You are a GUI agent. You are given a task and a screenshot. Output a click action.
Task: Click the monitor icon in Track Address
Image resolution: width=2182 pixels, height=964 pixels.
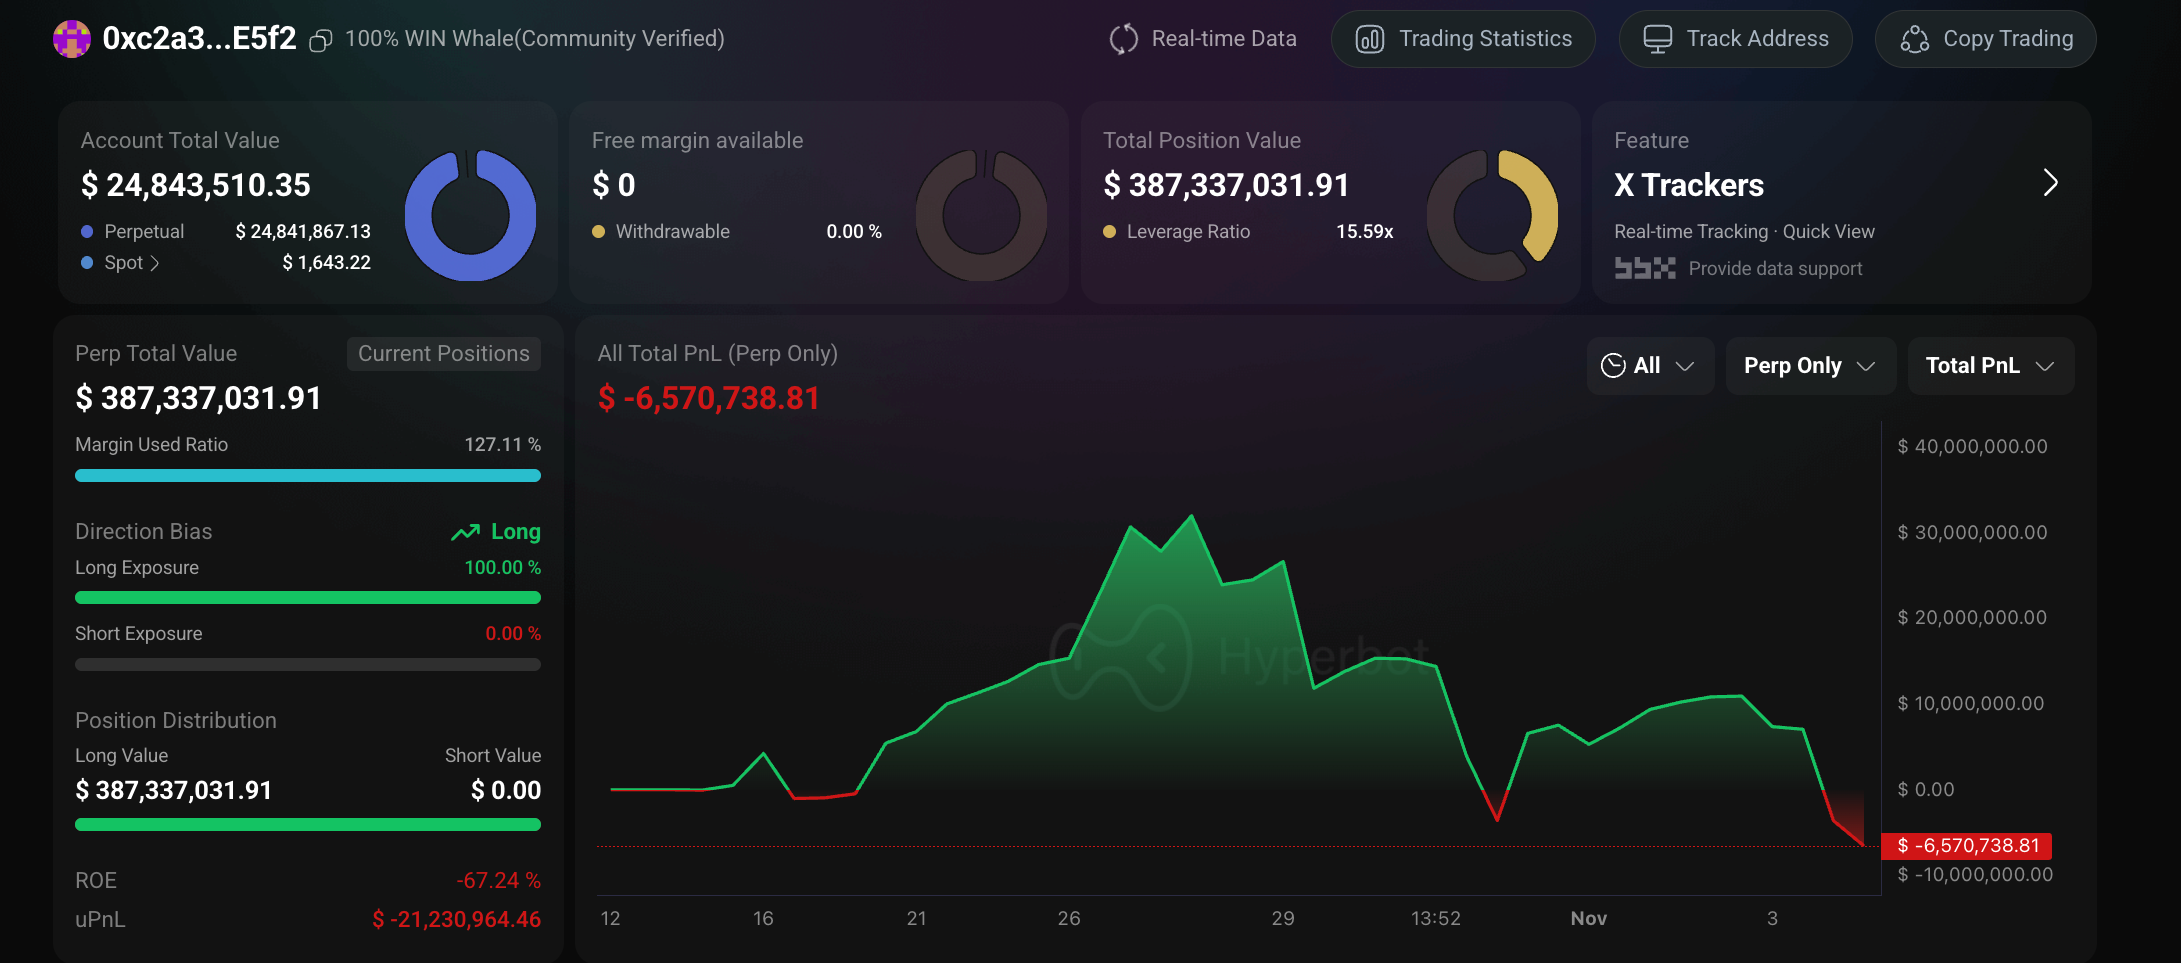point(1660,37)
